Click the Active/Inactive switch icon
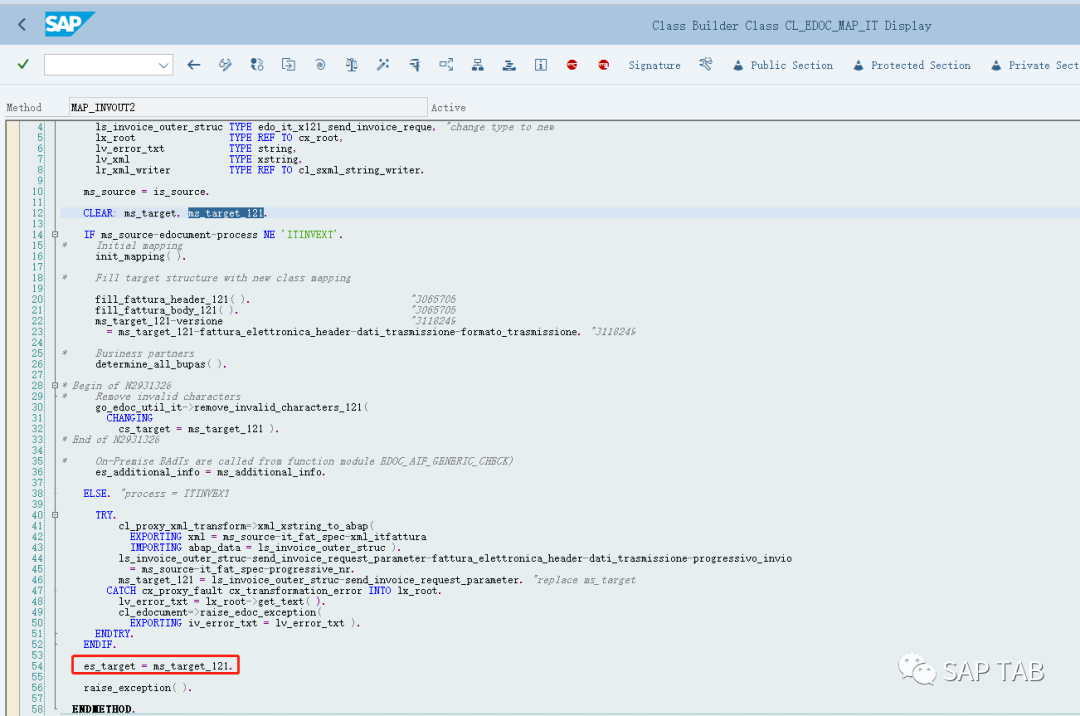 click(x=257, y=65)
